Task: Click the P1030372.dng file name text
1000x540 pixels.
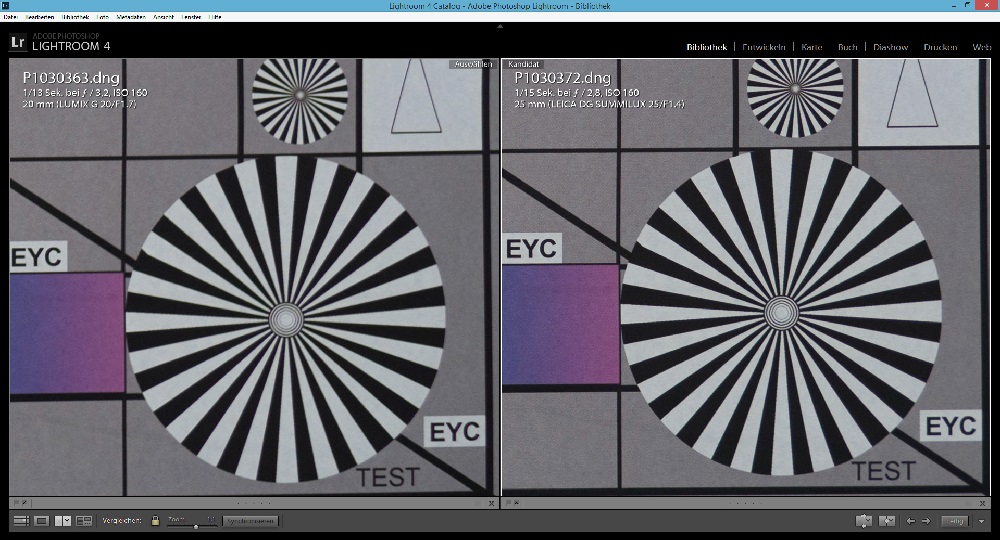Action: tap(562, 78)
